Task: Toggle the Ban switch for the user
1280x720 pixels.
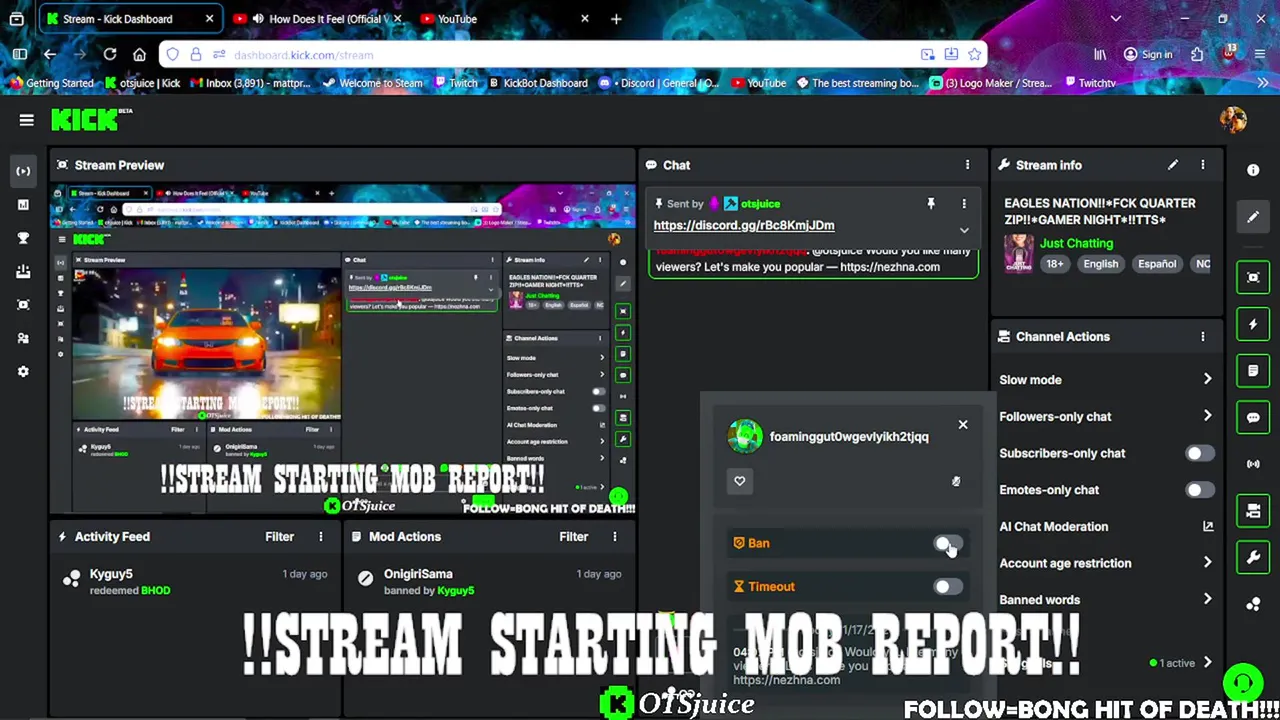Action: coord(948,544)
